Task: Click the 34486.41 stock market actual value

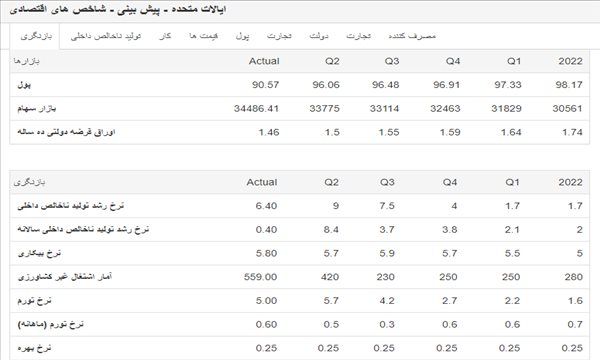Action: (x=256, y=109)
